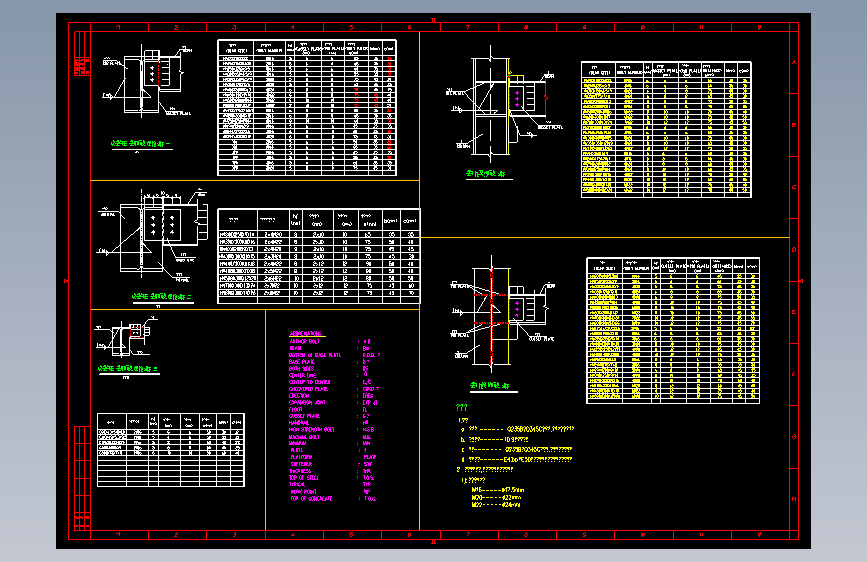Select zone letter A on right border
Image resolution: width=867 pixels, height=562 pixels.
point(794,63)
